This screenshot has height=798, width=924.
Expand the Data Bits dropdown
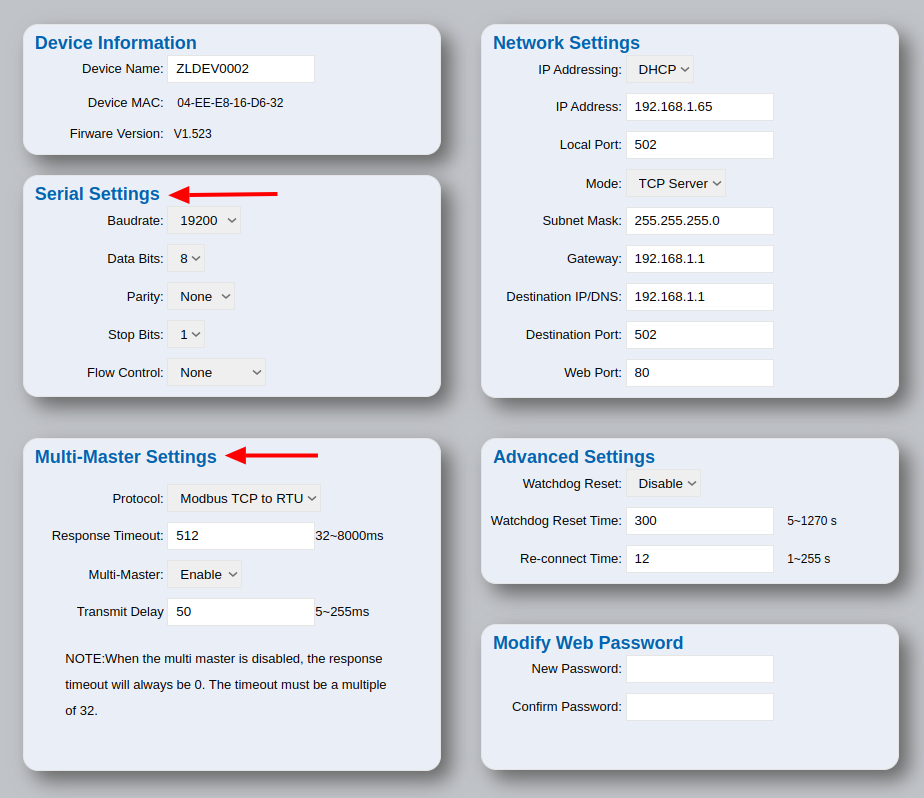point(186,259)
